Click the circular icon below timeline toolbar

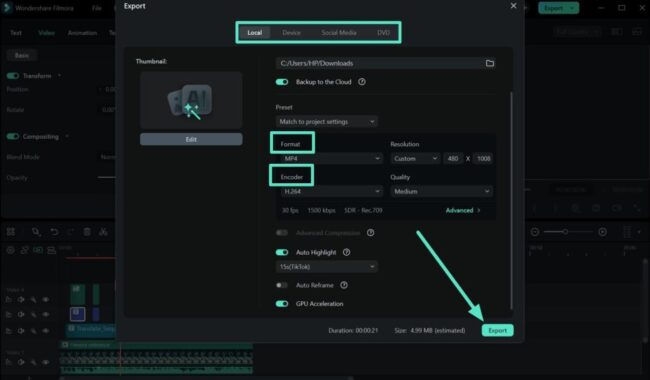click(x=11, y=250)
